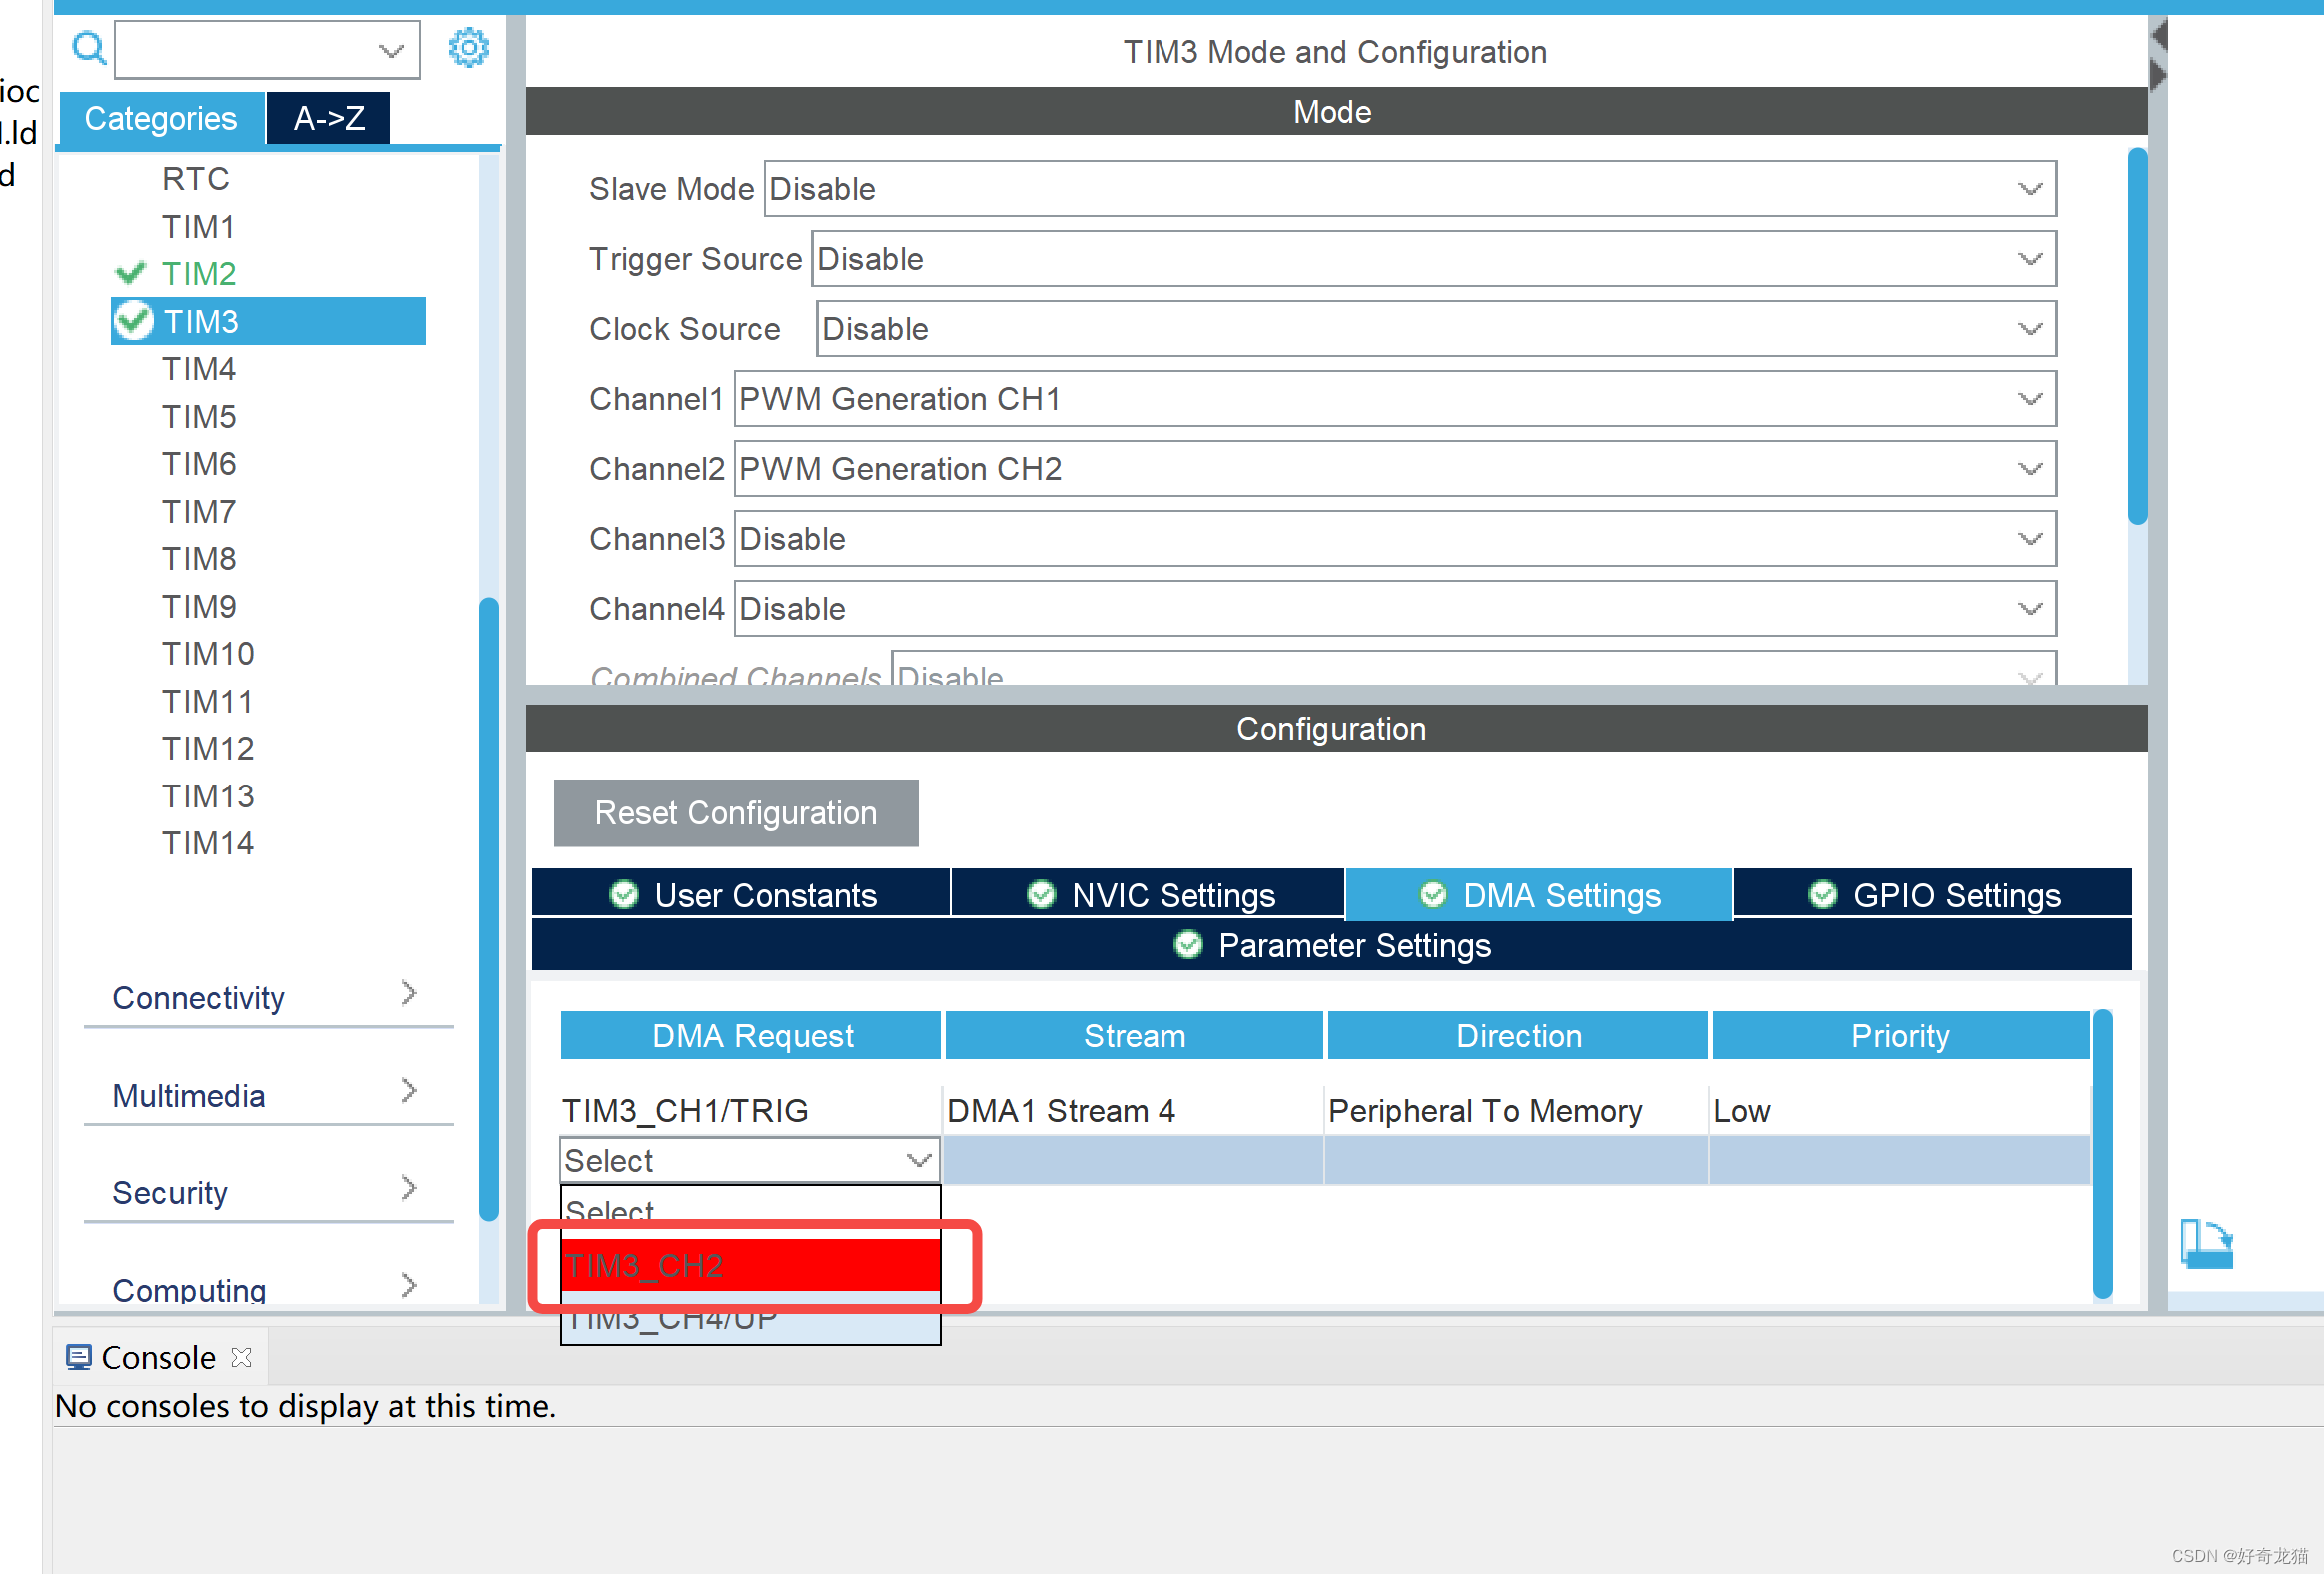Open the GPIO Settings tab
The width and height of the screenshot is (2324, 1574).
[1934, 894]
